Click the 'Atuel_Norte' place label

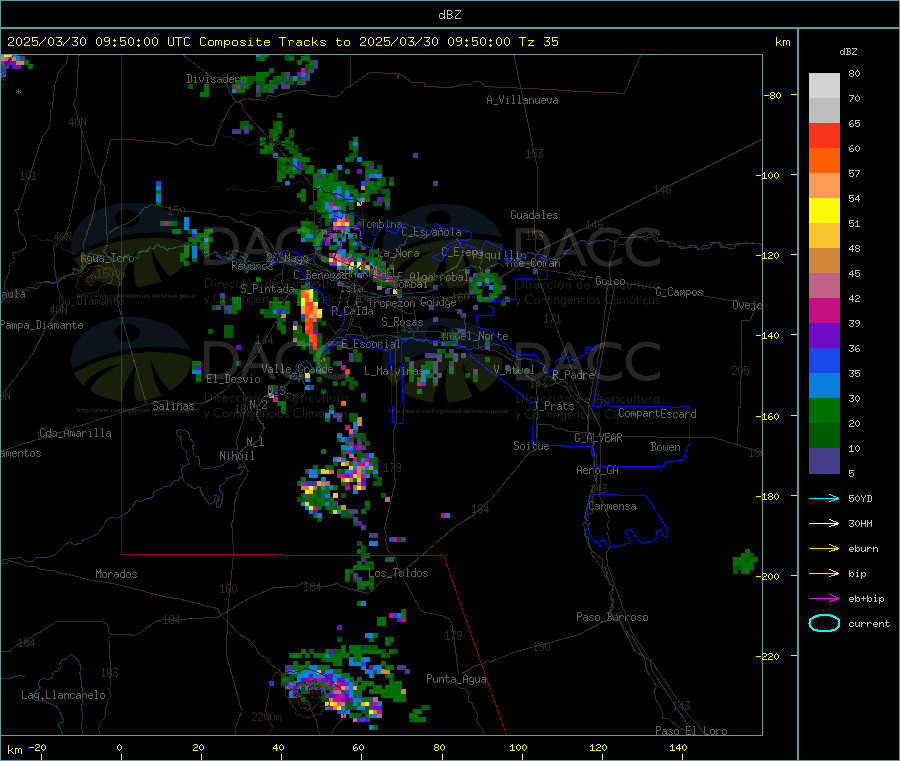[x=475, y=336]
